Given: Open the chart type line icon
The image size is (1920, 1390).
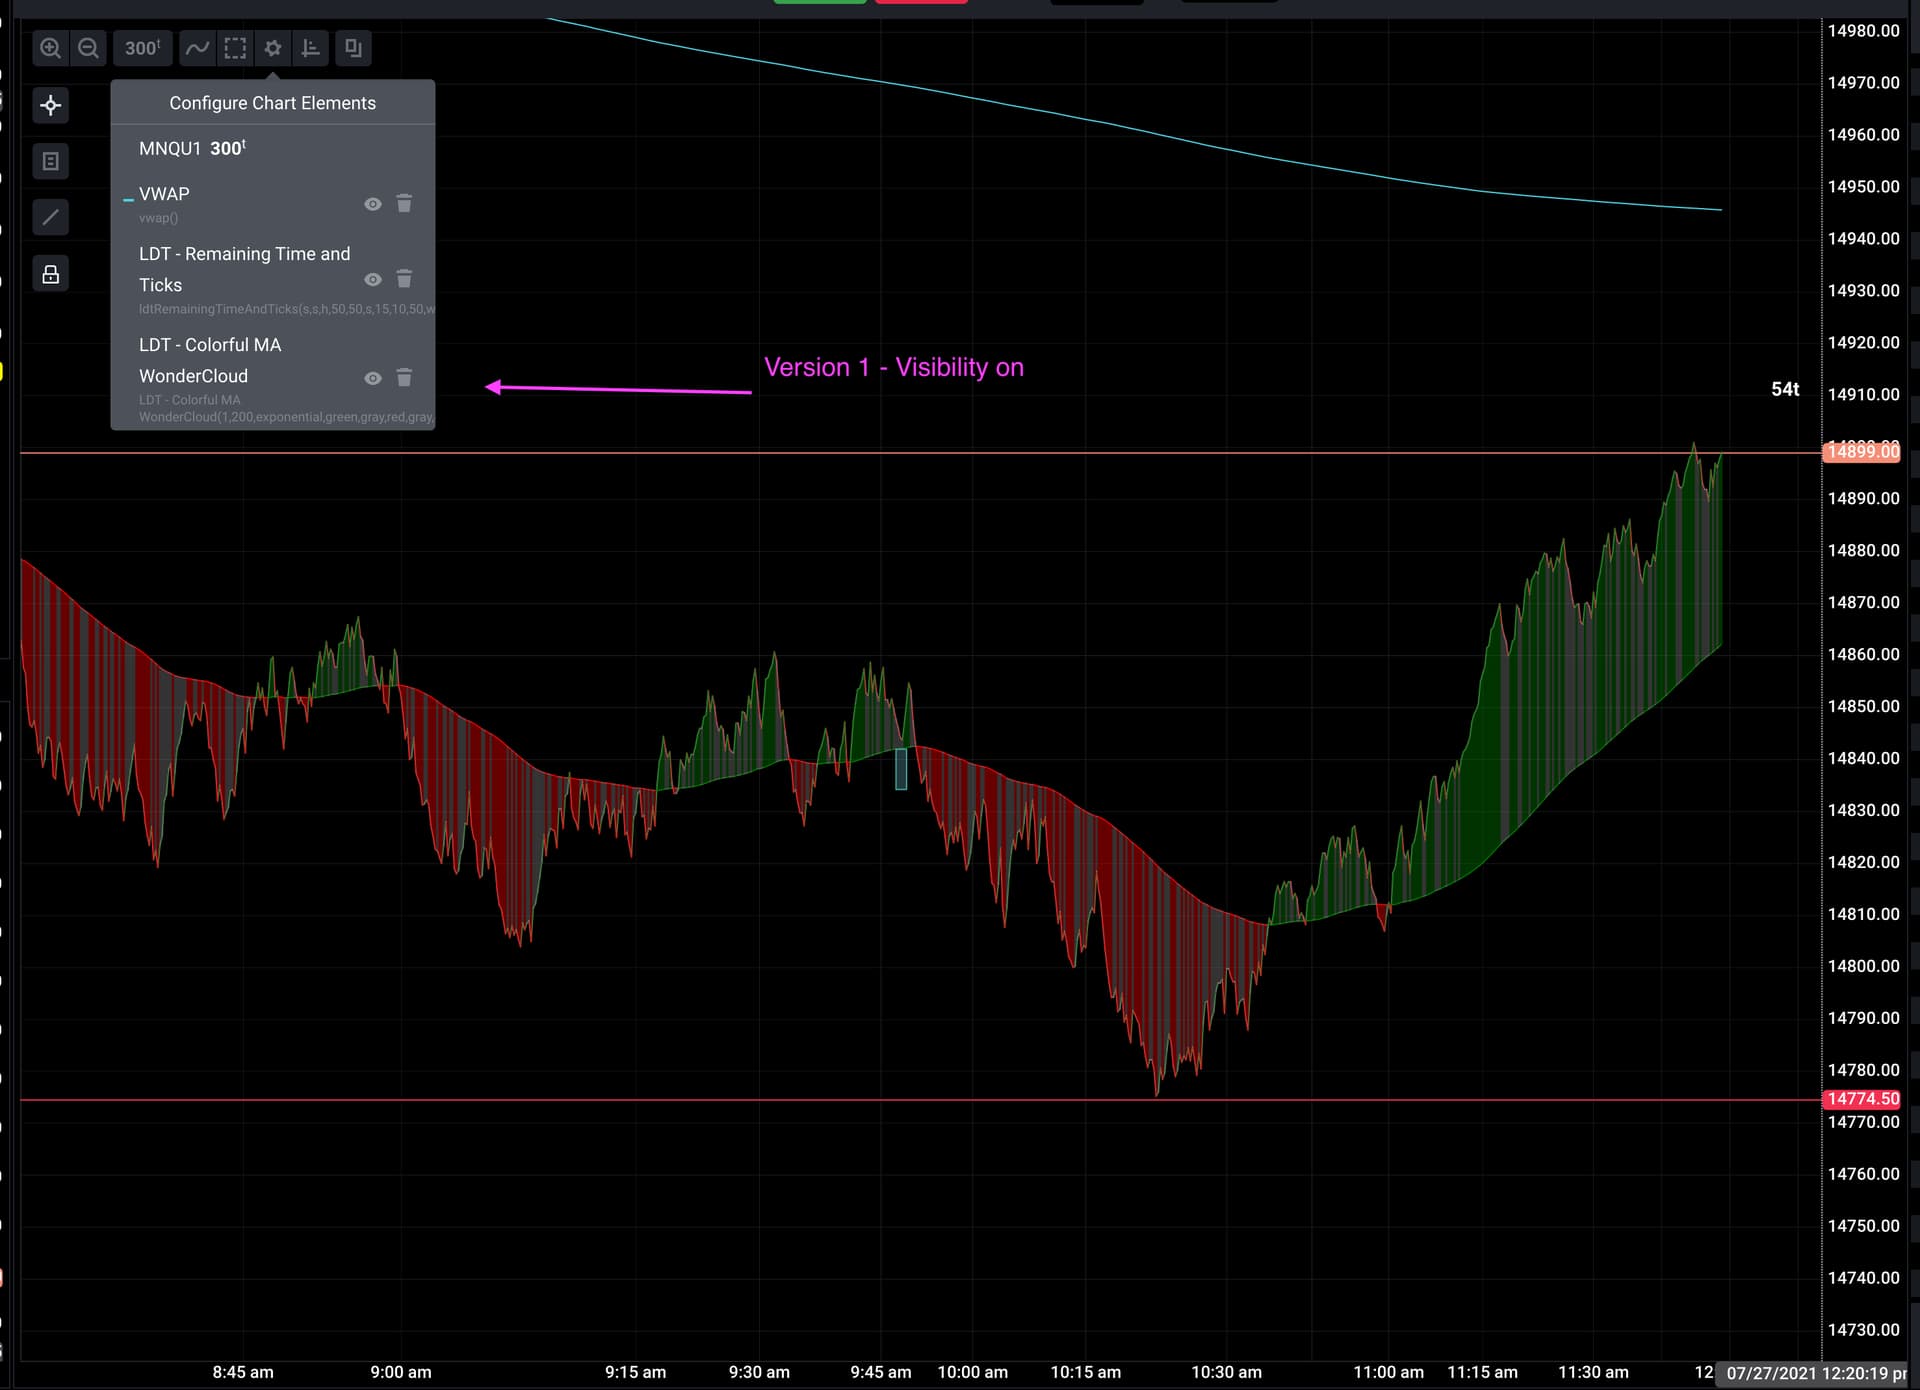Looking at the screenshot, I should (x=198, y=48).
